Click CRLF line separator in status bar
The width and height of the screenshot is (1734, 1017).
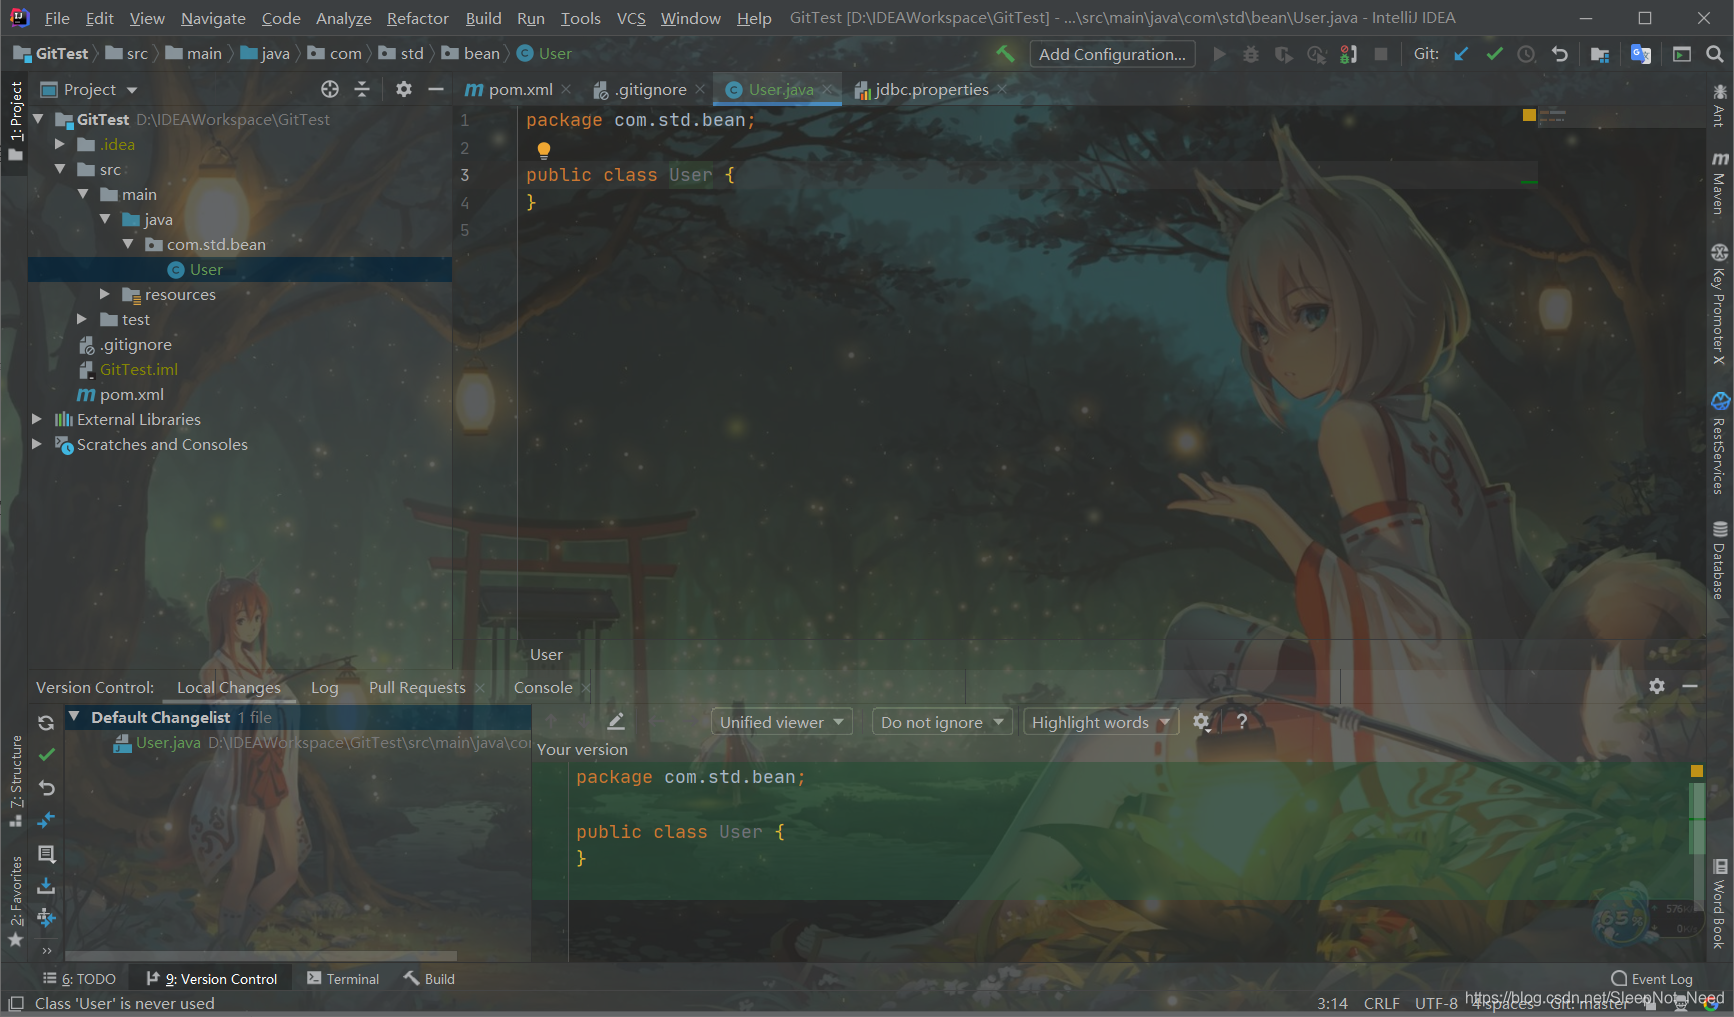[x=1381, y=1003]
